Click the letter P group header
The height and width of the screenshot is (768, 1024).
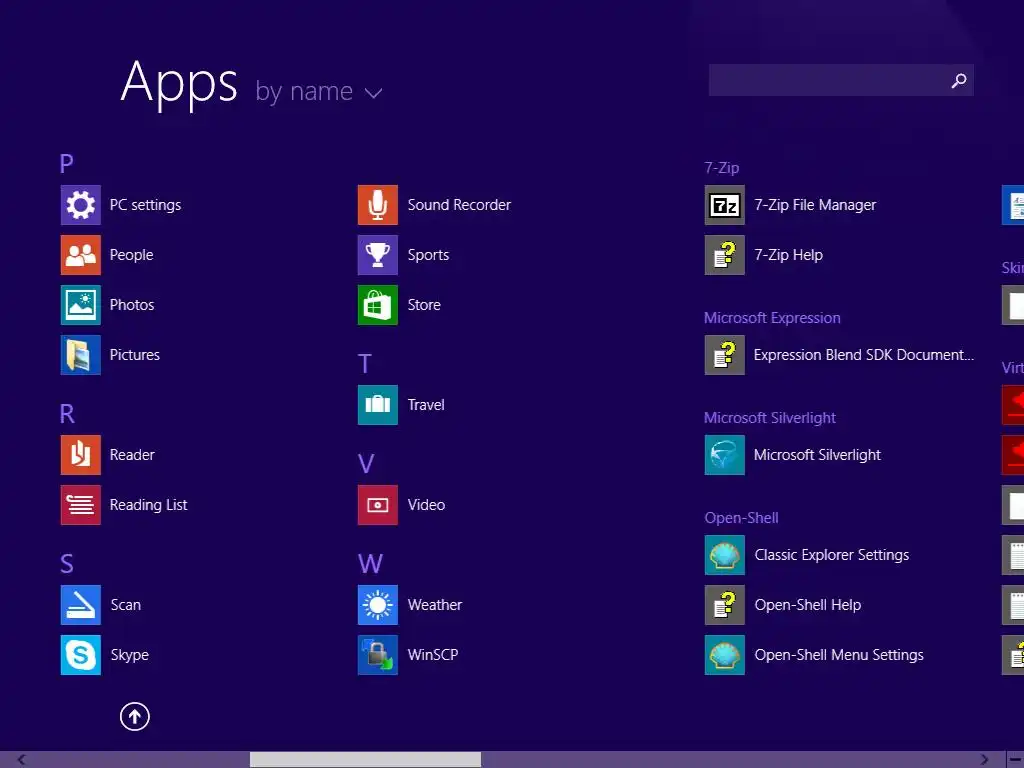(x=67, y=163)
